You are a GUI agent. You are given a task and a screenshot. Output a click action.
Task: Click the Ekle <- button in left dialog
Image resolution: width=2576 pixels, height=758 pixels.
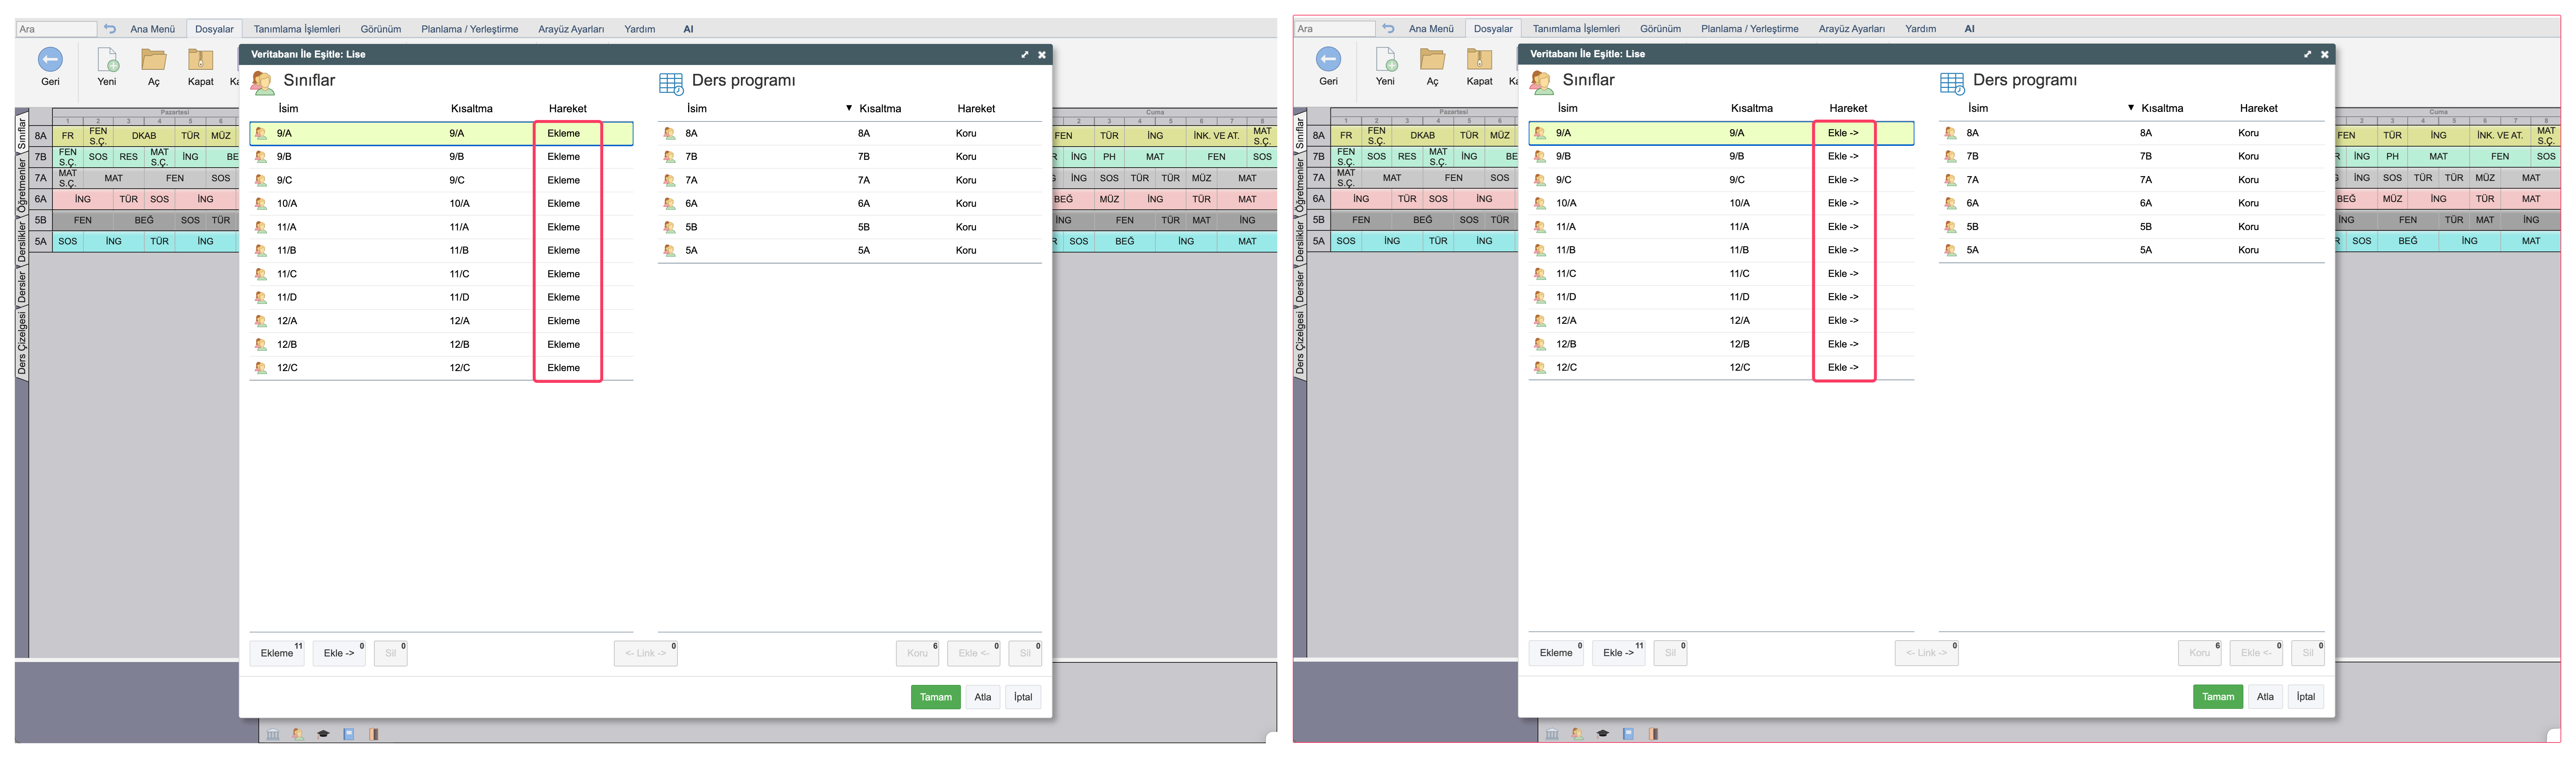coord(973,653)
